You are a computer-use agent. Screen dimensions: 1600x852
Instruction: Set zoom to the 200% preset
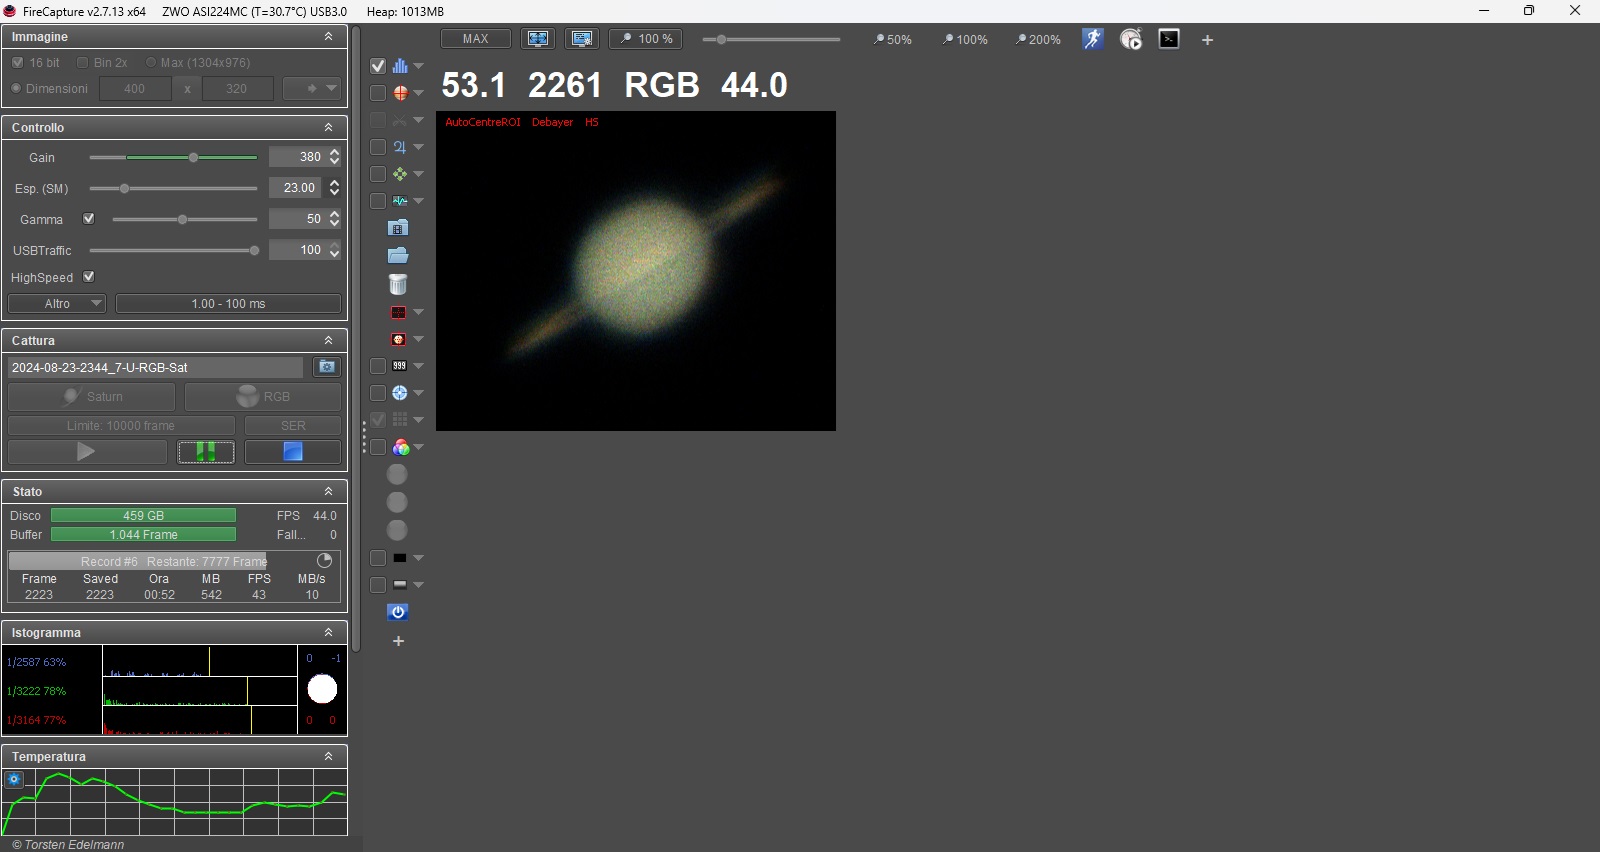click(x=1037, y=40)
